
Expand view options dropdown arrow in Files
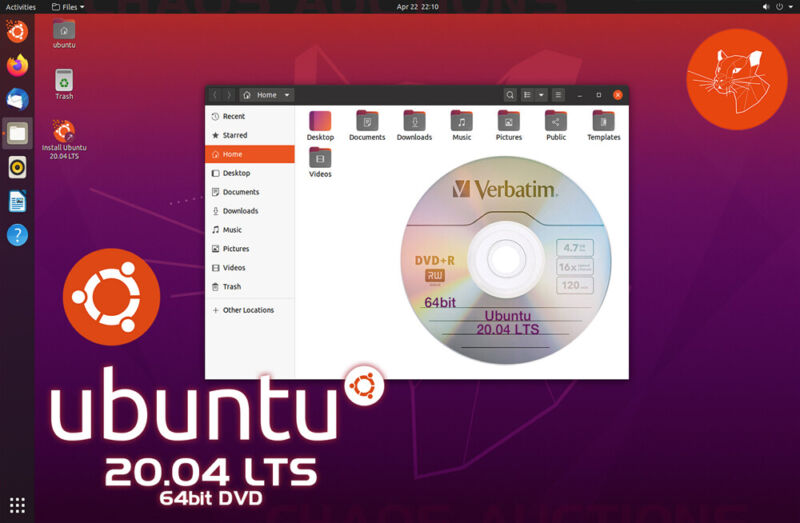click(541, 95)
